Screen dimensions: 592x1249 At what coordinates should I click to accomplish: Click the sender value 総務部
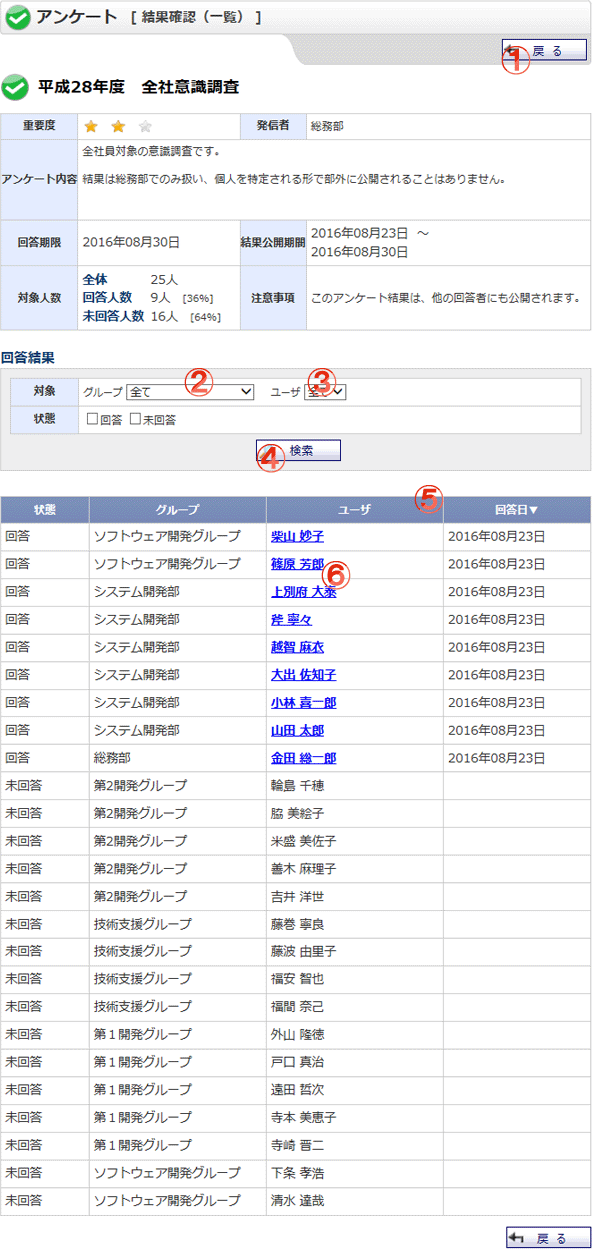(x=328, y=126)
